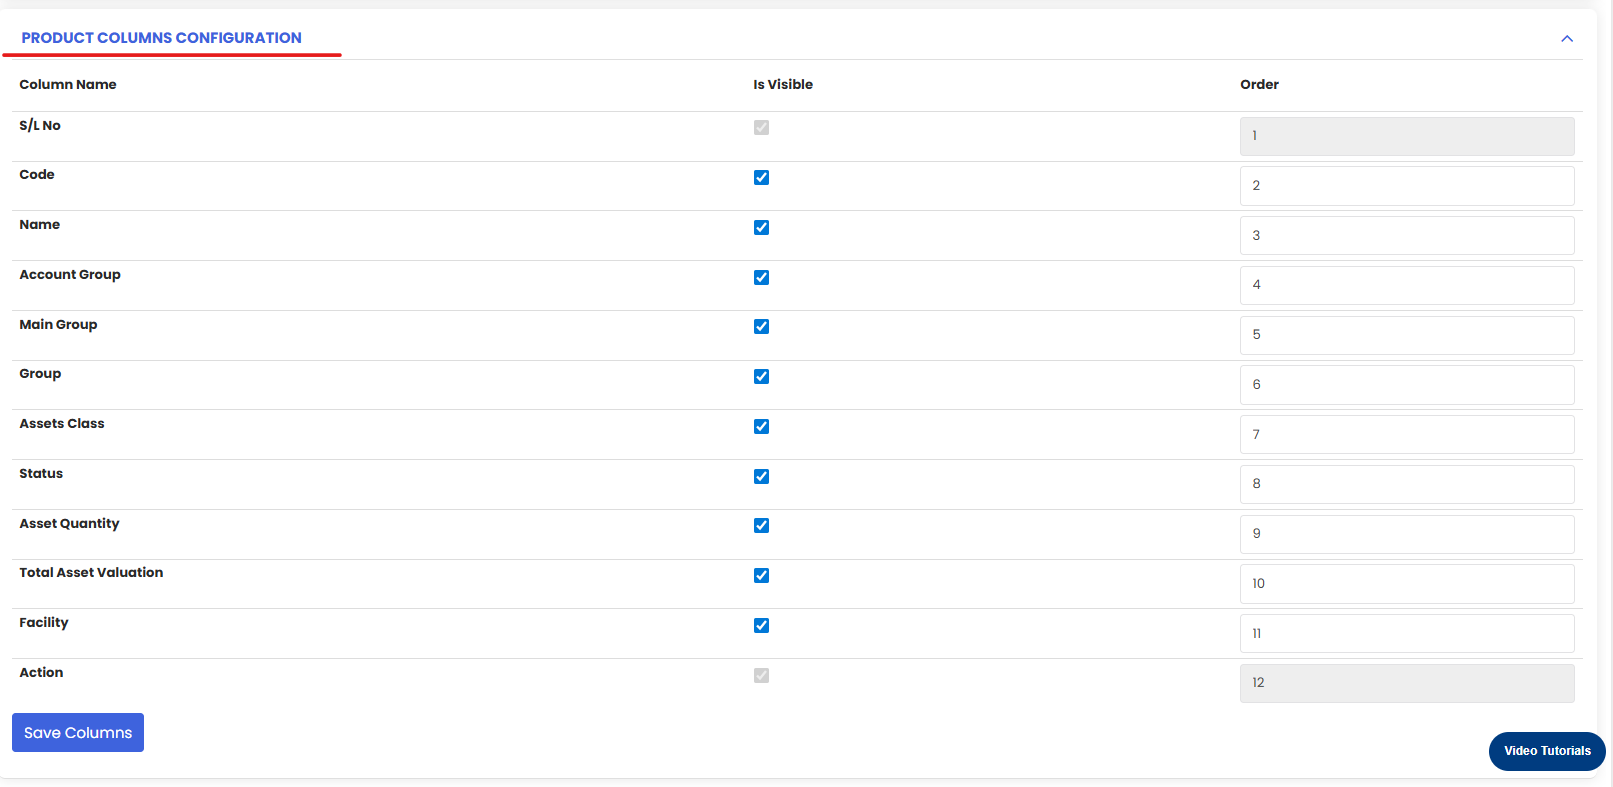Toggle Assets Class column visibility
Screen dimensions: 1613x787
(761, 426)
